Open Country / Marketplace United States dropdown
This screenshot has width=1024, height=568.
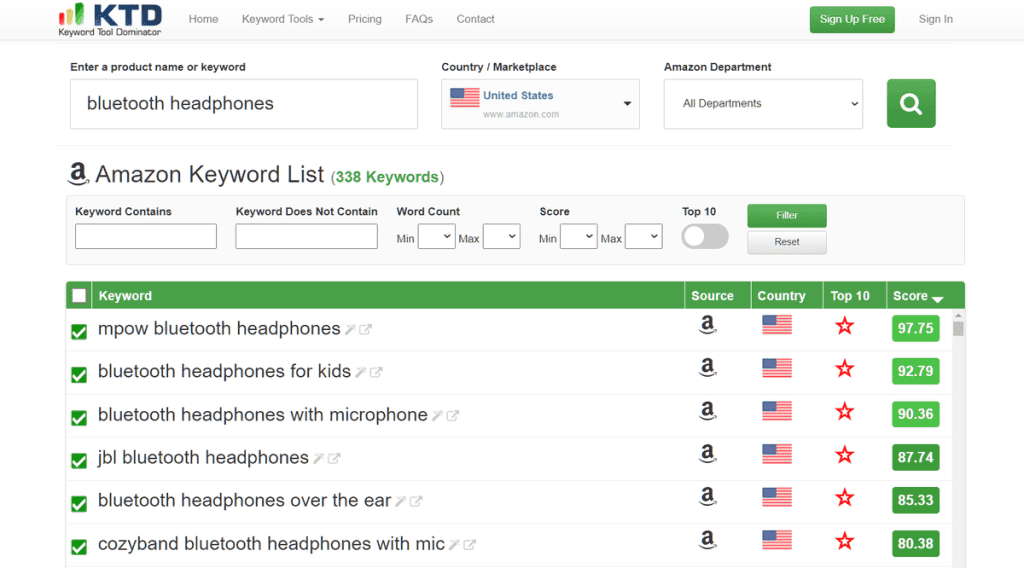tap(540, 104)
